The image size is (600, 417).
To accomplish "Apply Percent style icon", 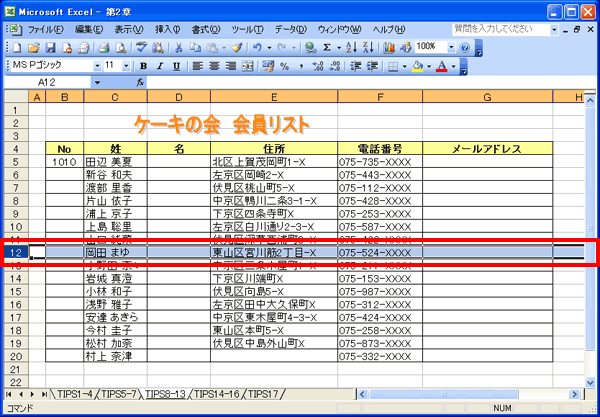I will pos(284,67).
